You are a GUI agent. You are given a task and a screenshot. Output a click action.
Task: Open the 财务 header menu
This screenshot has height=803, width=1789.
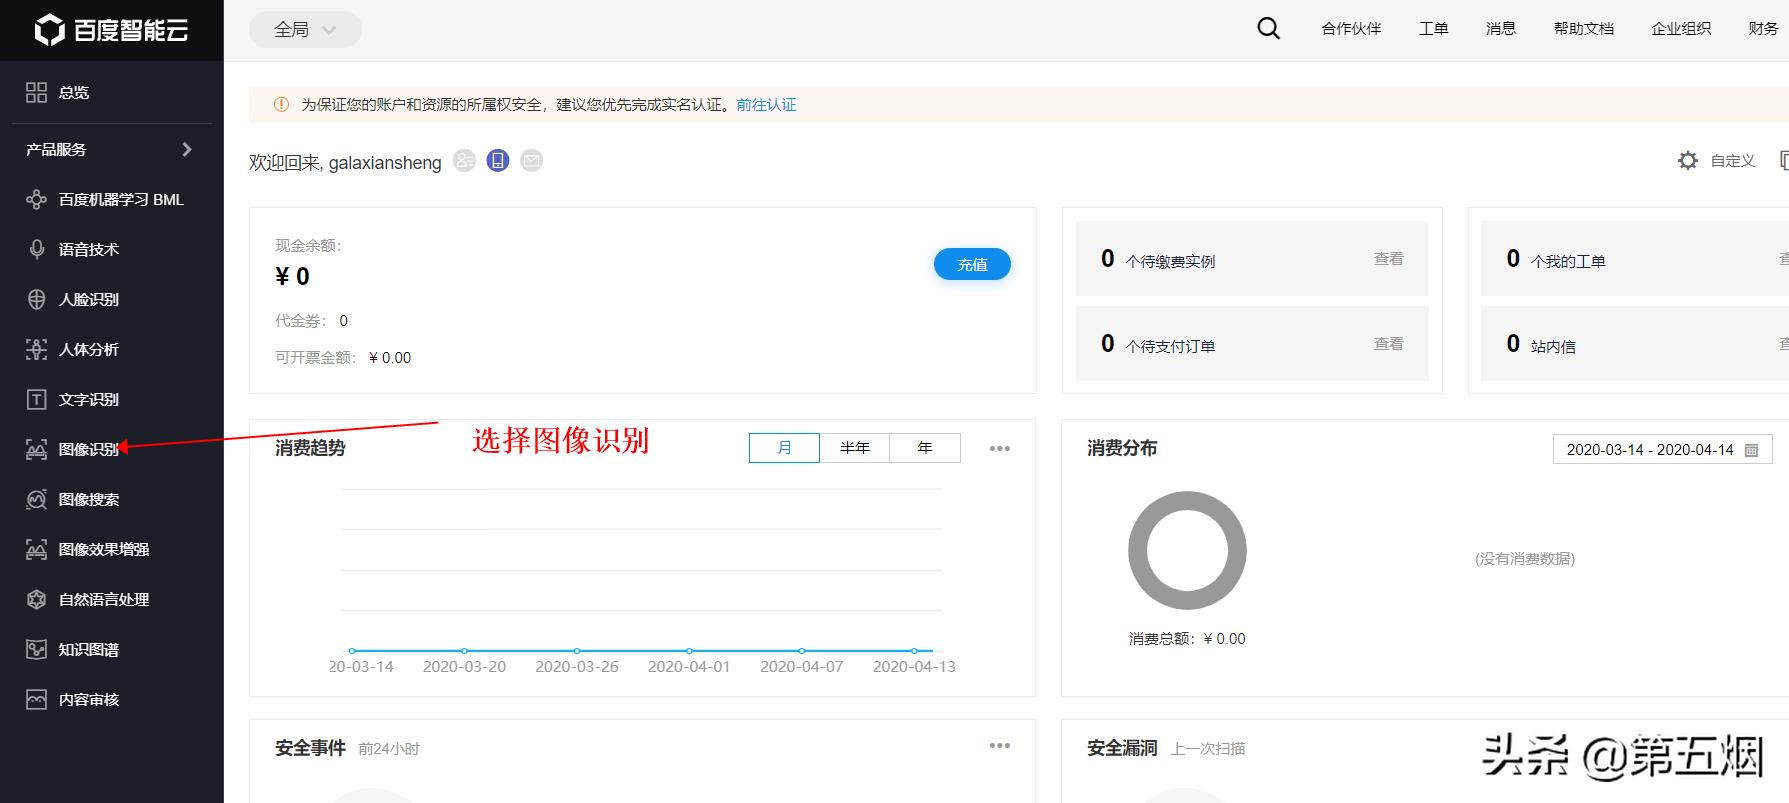point(1763,28)
